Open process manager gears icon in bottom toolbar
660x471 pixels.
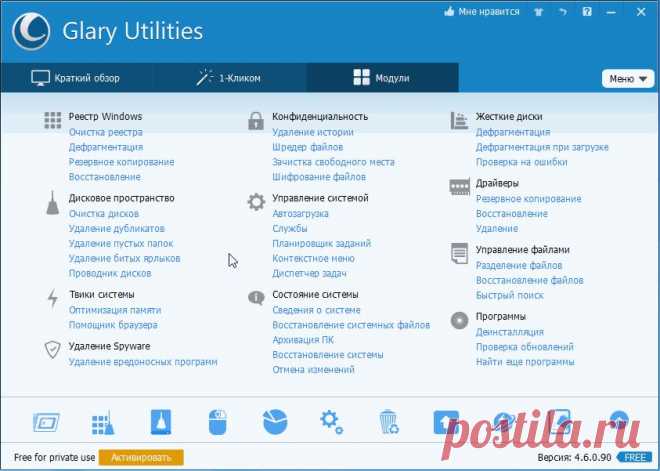(x=331, y=422)
